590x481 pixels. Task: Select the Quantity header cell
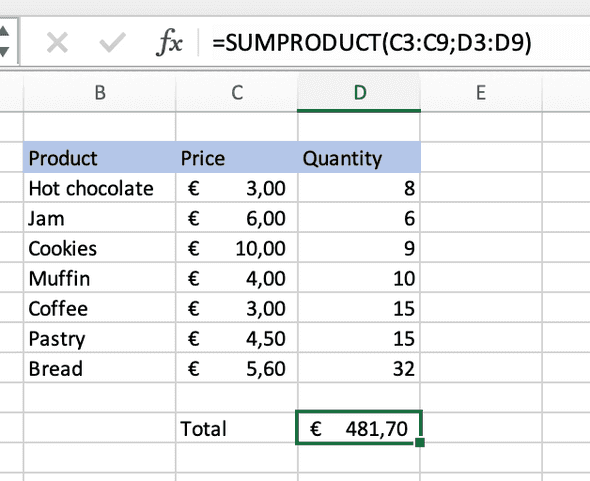(359, 157)
